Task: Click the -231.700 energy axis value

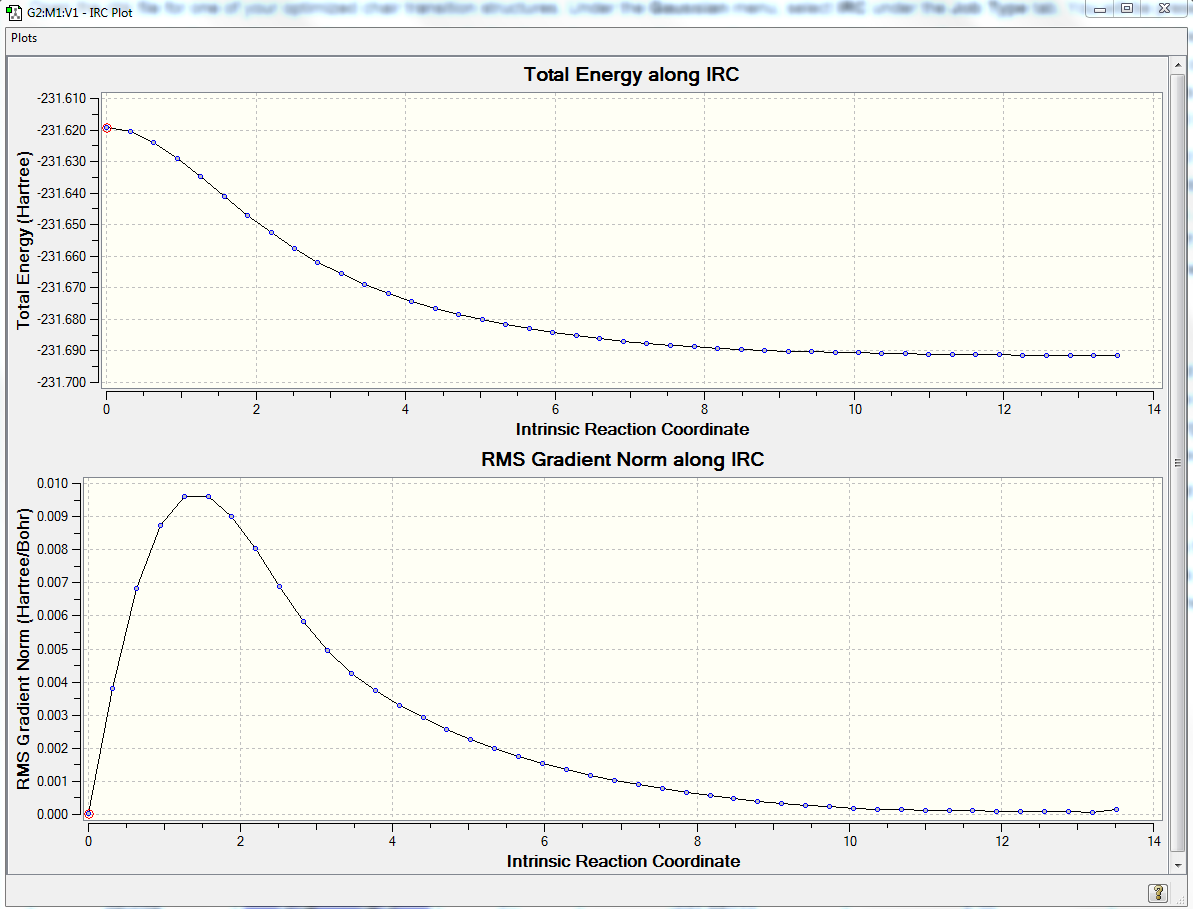Action: click(x=62, y=382)
